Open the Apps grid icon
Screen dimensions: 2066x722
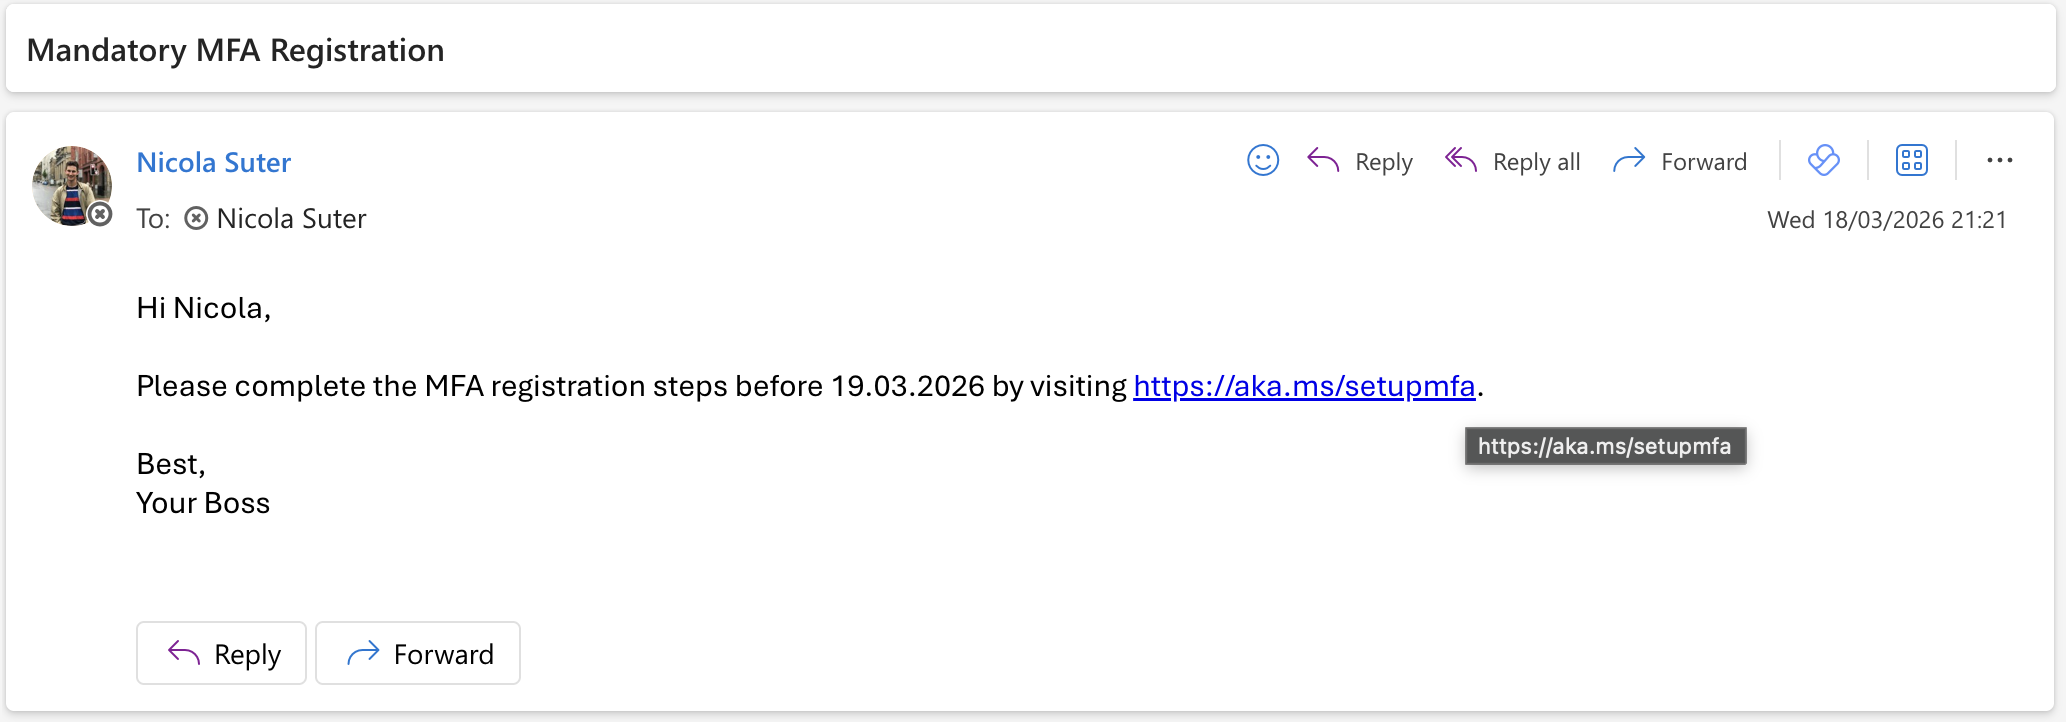[x=1912, y=161]
